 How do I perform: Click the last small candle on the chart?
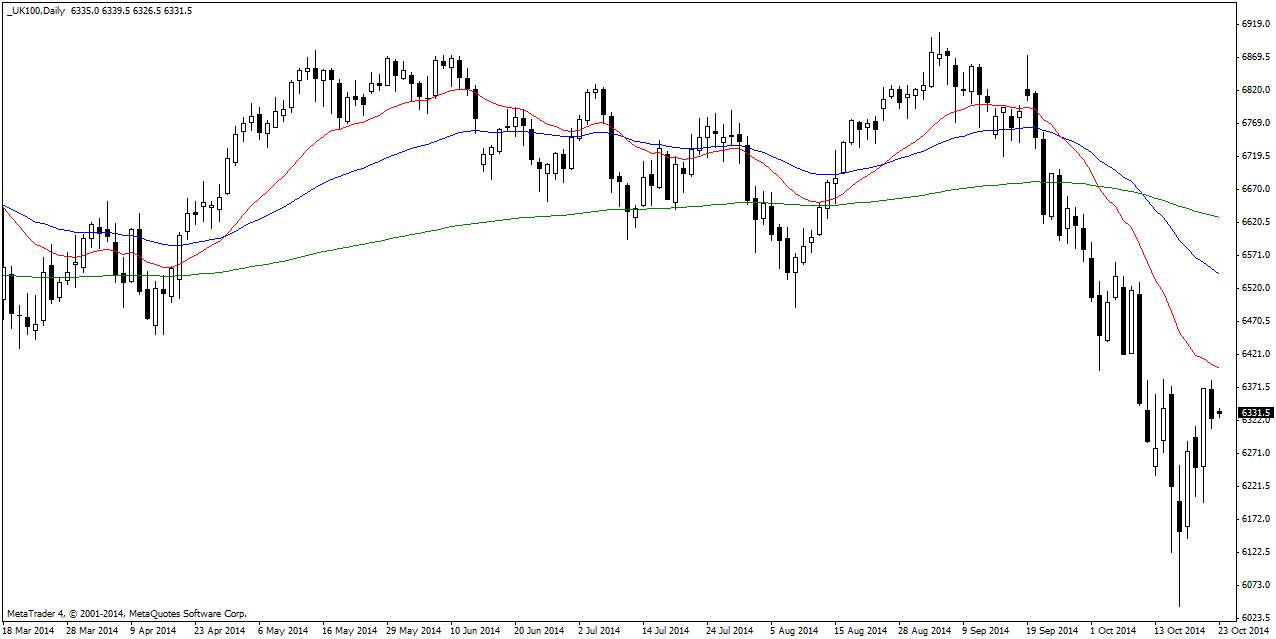click(x=1219, y=412)
